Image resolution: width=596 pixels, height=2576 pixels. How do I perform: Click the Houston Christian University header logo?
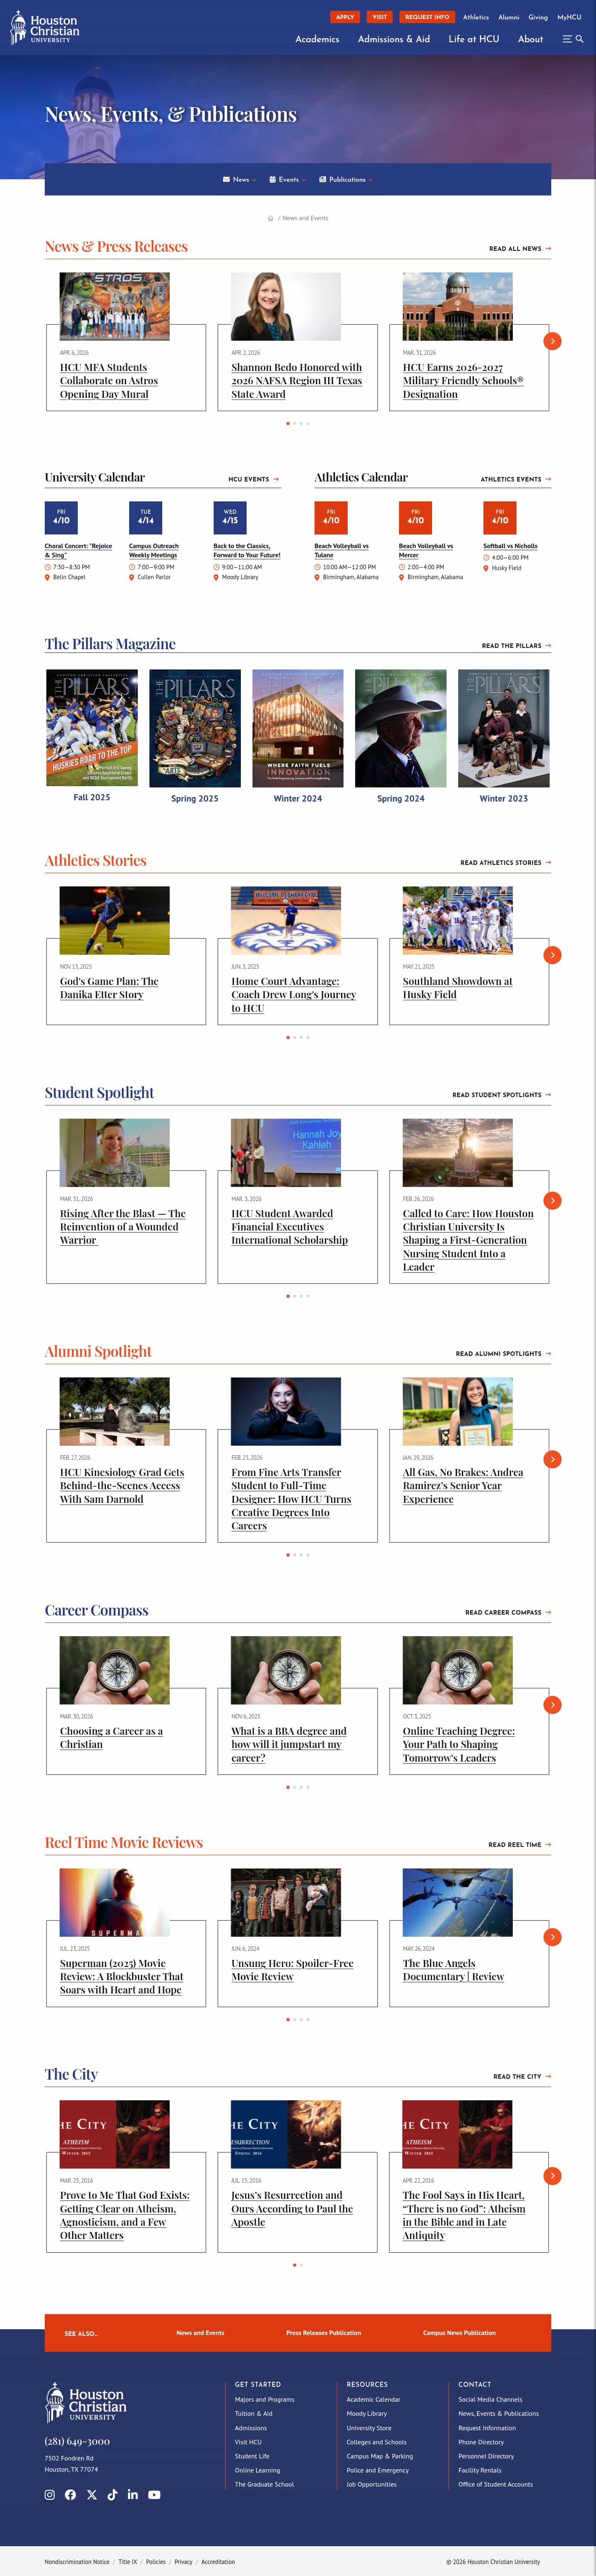(45, 28)
